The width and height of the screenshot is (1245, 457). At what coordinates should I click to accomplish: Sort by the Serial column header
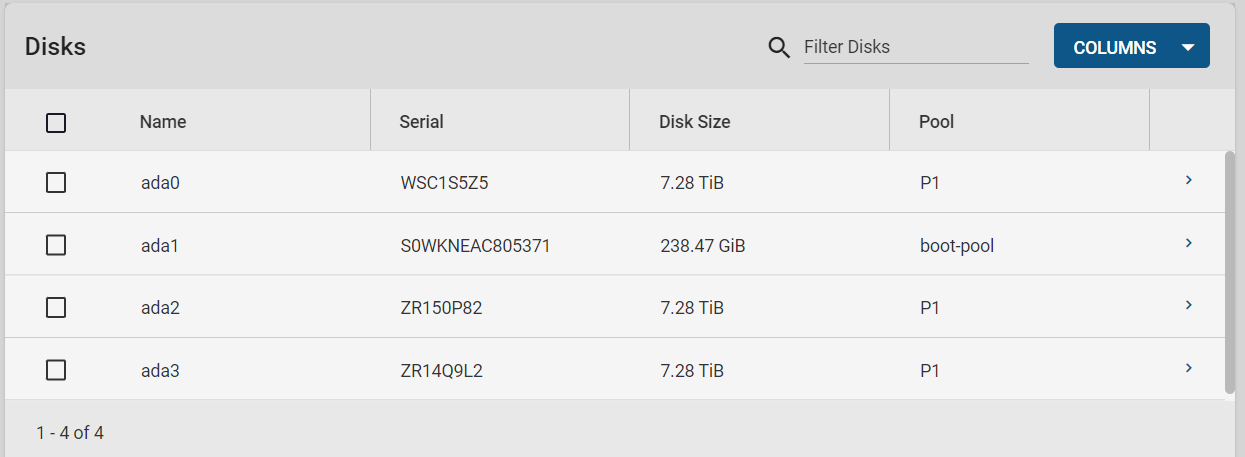(x=421, y=122)
